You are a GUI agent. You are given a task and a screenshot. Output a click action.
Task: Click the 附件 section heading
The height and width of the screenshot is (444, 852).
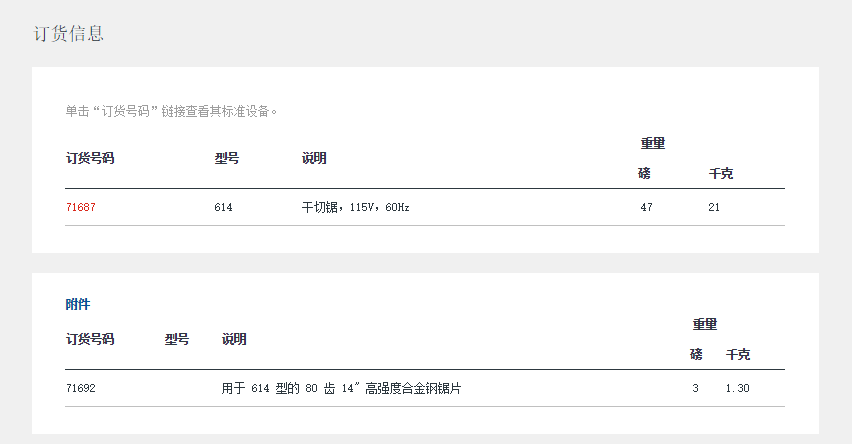pyautogui.click(x=78, y=304)
